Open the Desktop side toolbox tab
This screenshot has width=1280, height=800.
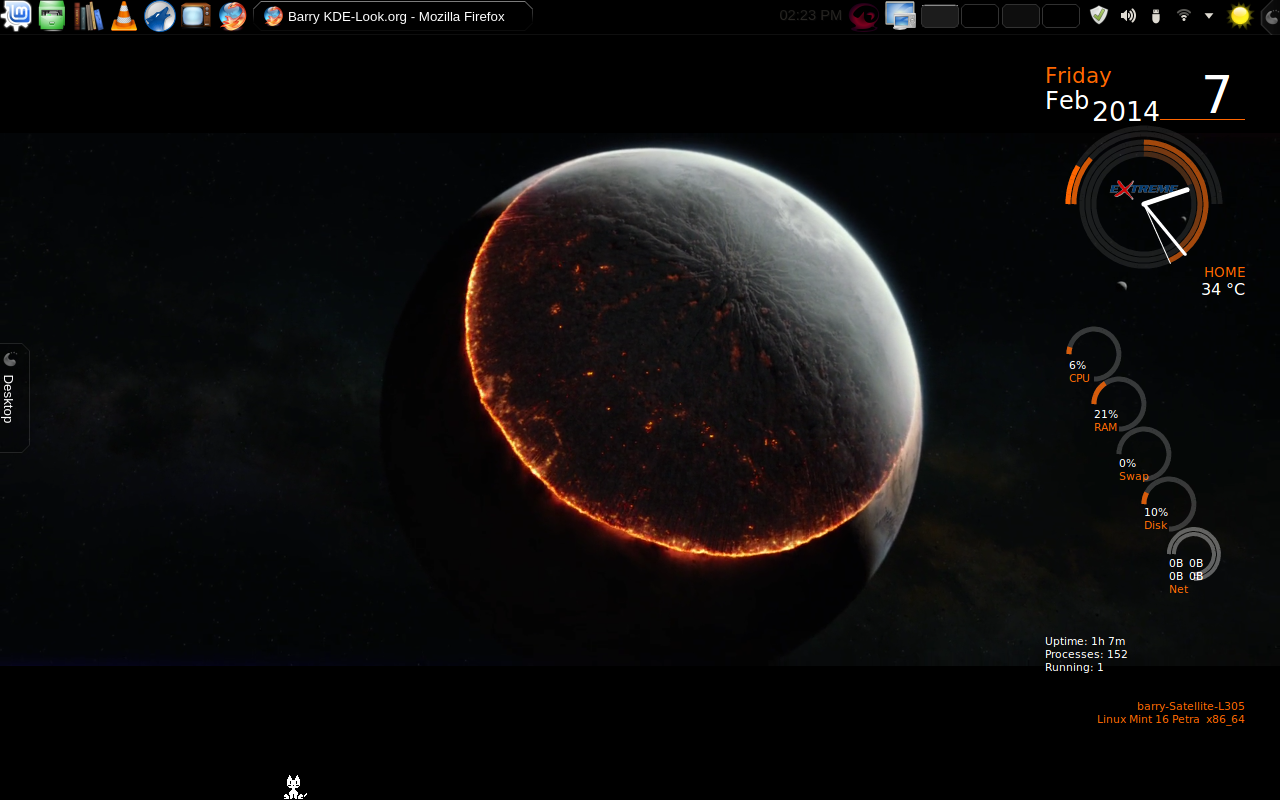pos(12,398)
